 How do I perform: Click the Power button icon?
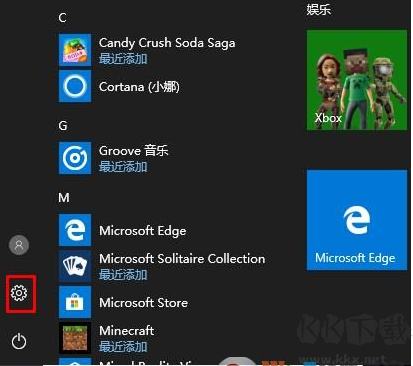(19, 341)
